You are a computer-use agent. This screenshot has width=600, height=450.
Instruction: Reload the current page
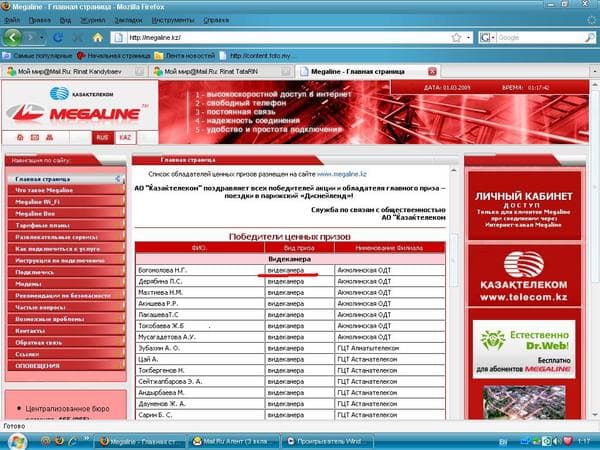click(58, 38)
